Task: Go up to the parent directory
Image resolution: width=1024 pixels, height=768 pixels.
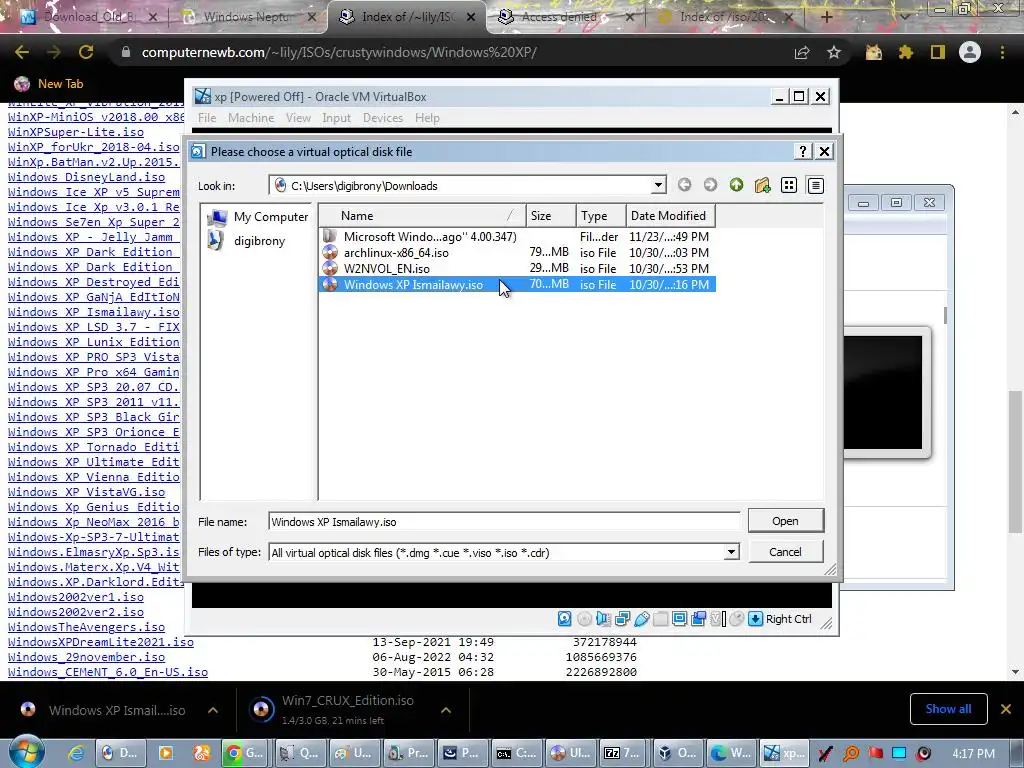Action: [x=736, y=185]
